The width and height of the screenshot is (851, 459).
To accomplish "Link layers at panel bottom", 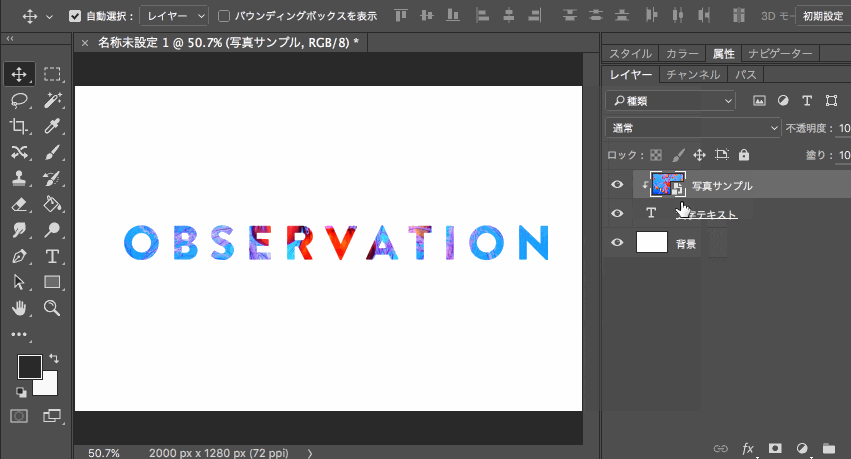I will 721,448.
